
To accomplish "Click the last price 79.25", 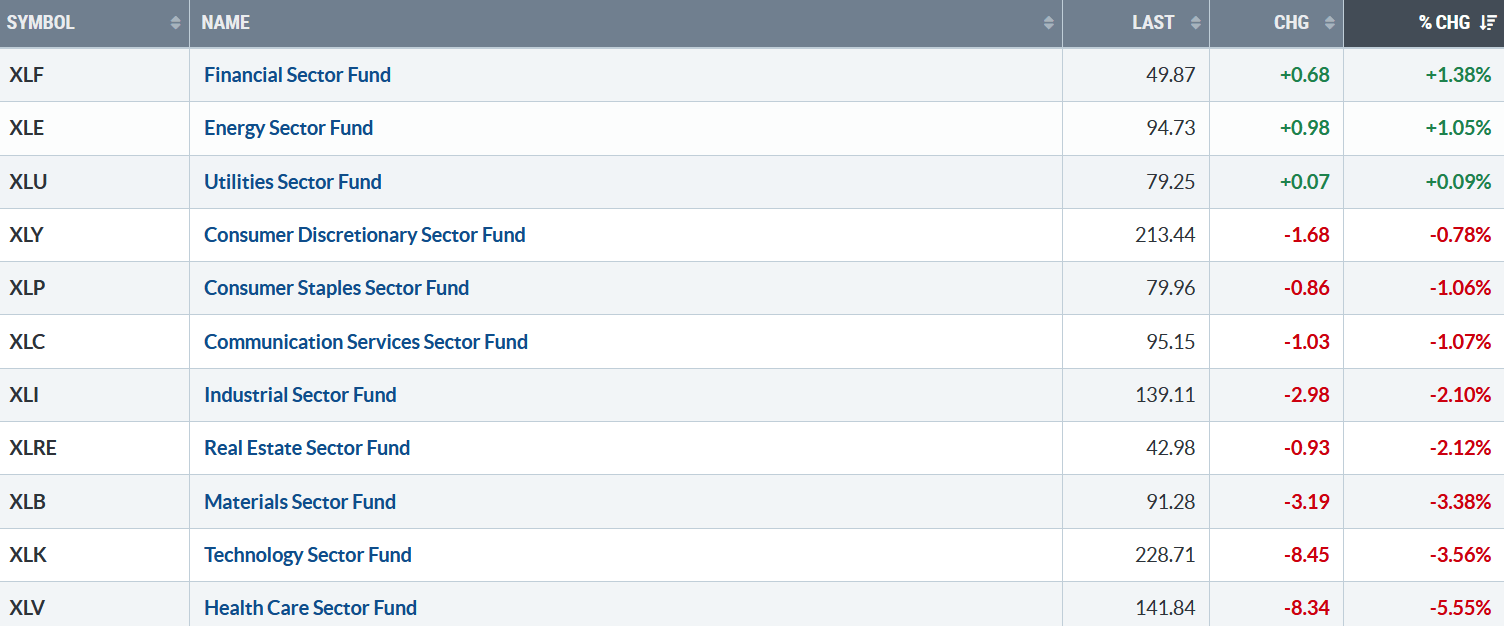I will [x=1171, y=182].
